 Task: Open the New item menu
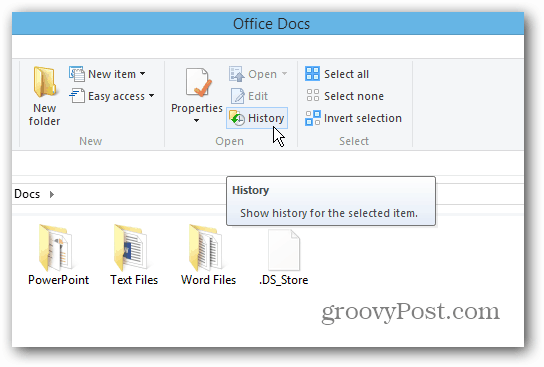click(x=107, y=74)
